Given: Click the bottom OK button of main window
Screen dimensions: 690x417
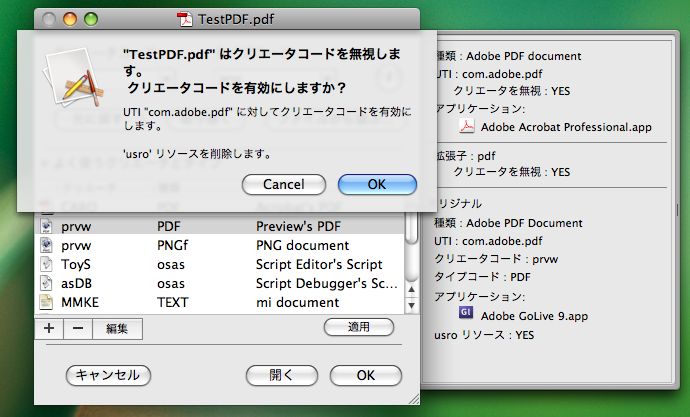Looking at the screenshot, I should coord(365,375).
